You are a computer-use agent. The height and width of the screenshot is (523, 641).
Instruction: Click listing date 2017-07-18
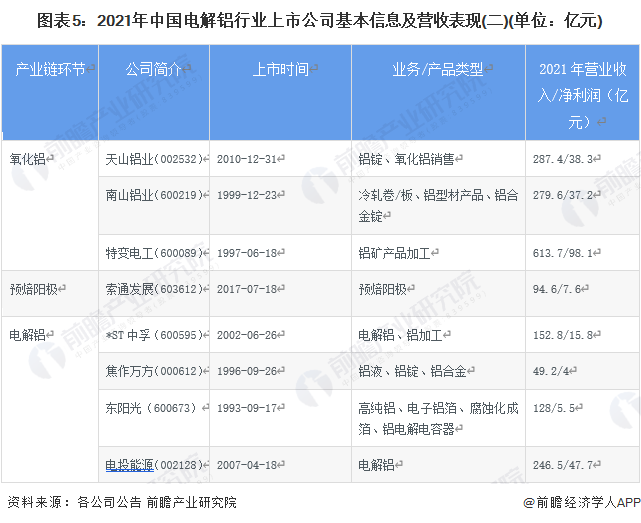click(x=247, y=289)
